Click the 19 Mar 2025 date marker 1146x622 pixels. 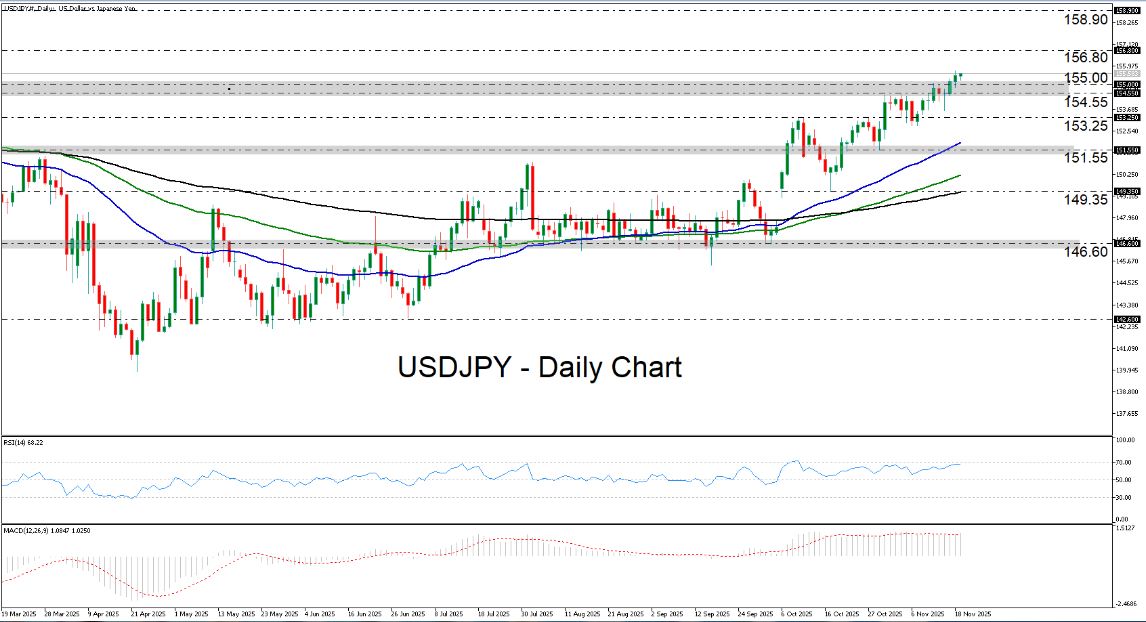pyautogui.click(x=20, y=613)
